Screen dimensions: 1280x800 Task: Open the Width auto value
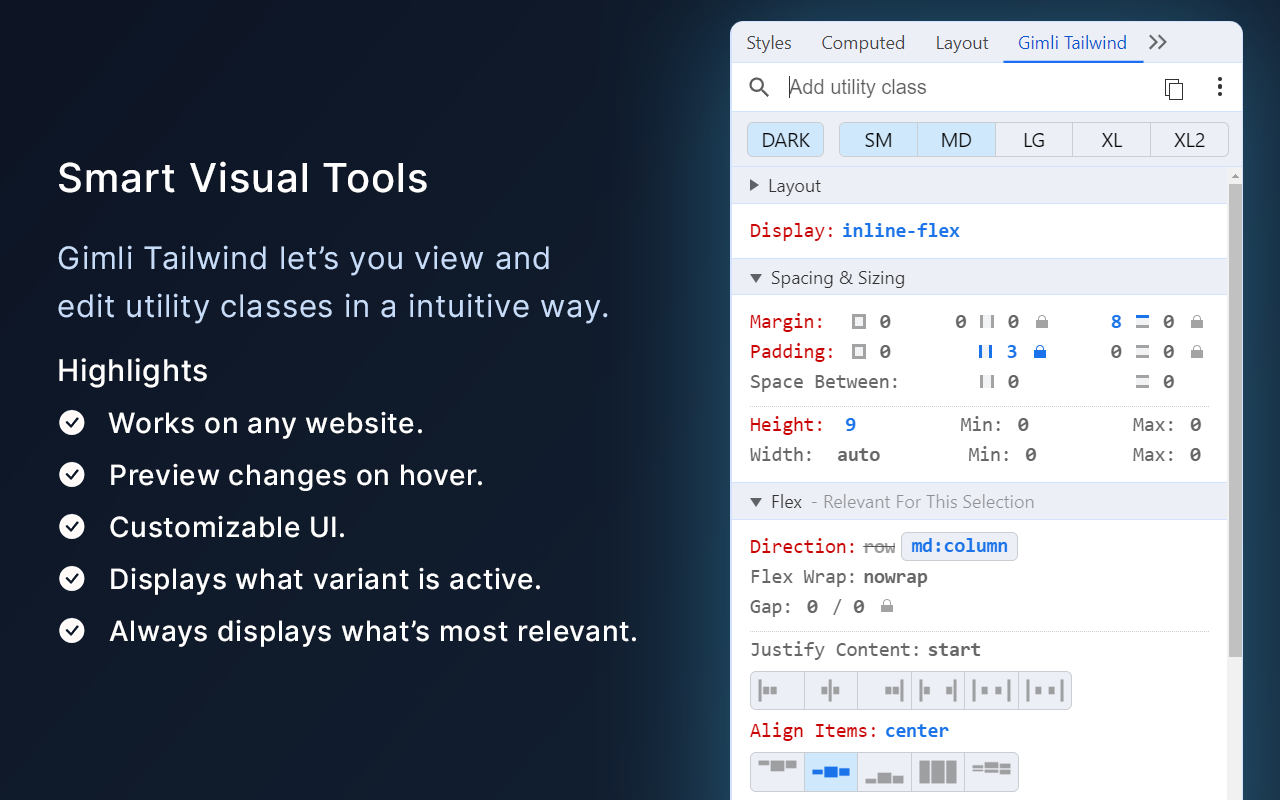[859, 455]
